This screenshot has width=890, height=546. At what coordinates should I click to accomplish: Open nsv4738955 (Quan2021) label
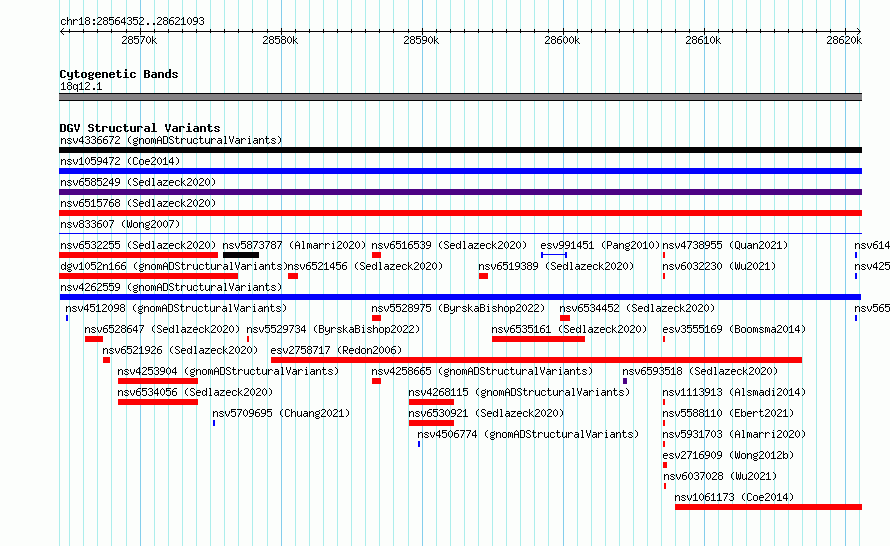pos(725,245)
